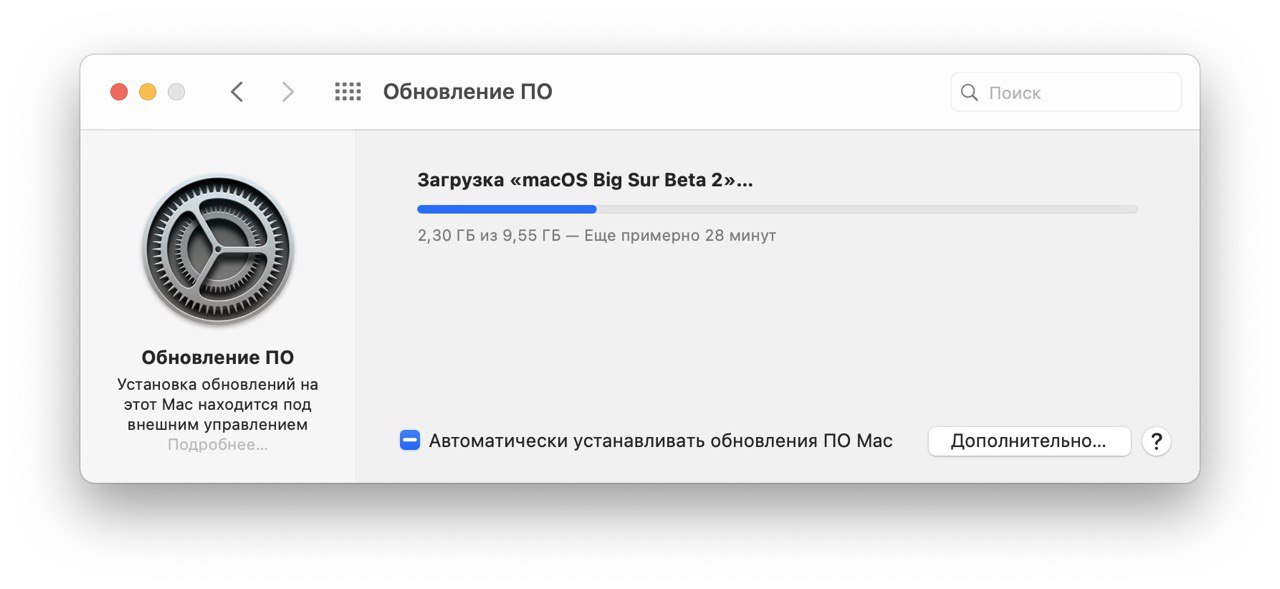Viewport: 1280px width, 589px height.
Task: Click 'Автоматически устанавливать обновления ПО Mac' label
Action: tap(661, 441)
